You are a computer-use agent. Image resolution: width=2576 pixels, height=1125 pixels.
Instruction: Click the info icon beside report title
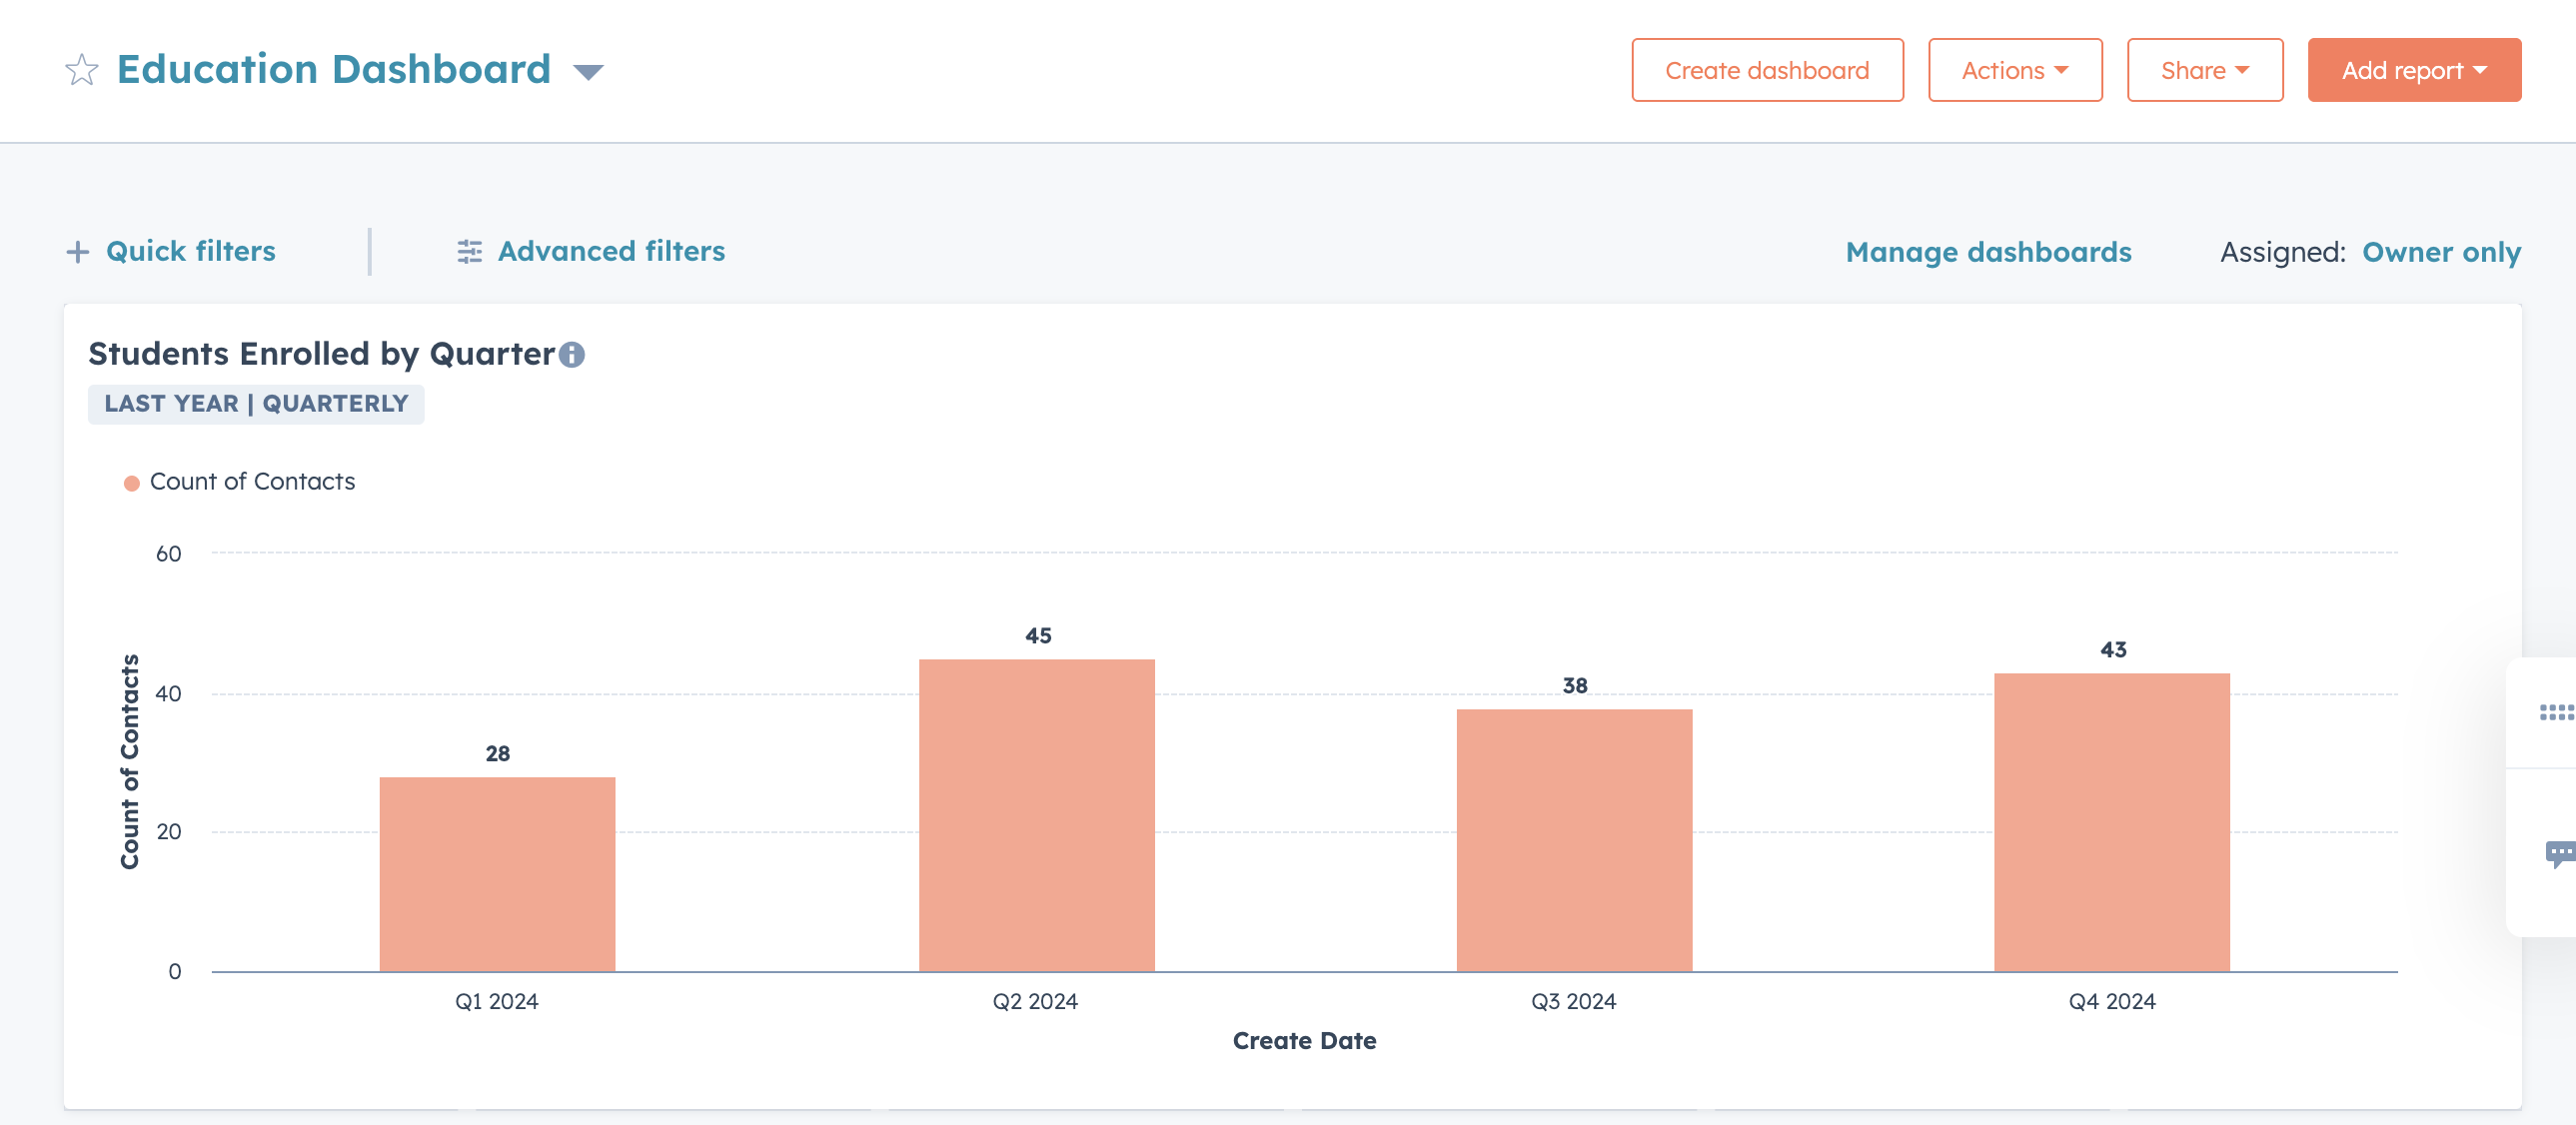tap(572, 355)
